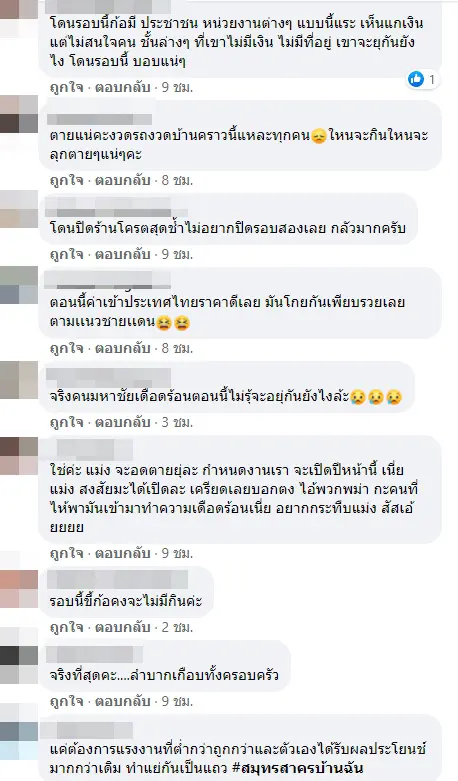This screenshot has width=458, height=781.
Task: Click the '2 ชม.' comment timestamp
Action: coord(177,627)
